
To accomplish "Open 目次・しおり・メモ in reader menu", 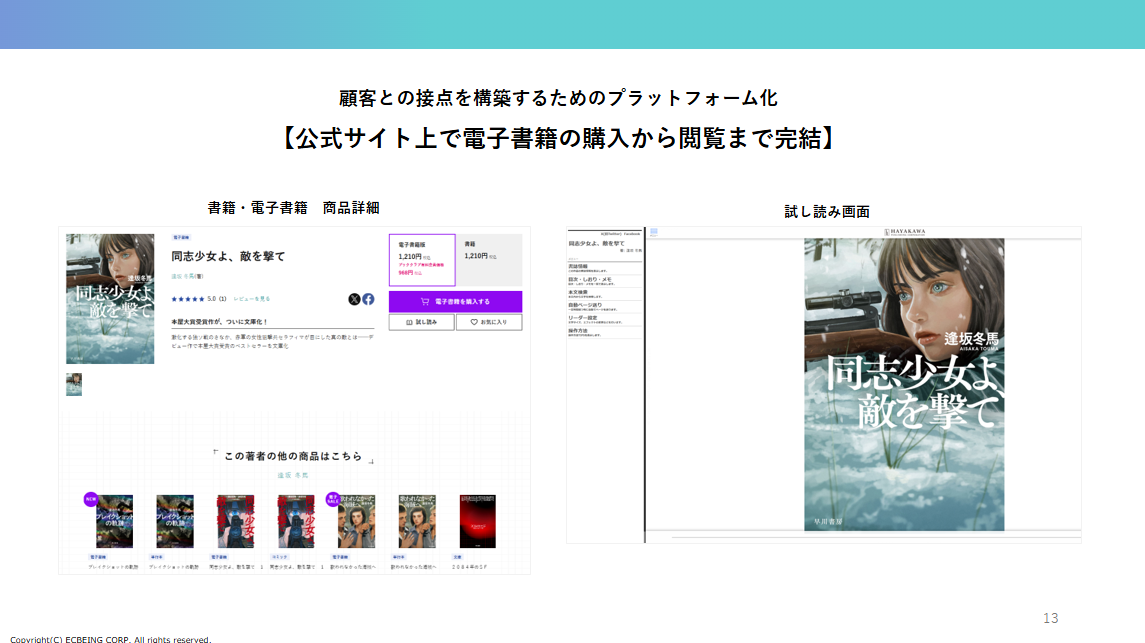I will pos(605,281).
